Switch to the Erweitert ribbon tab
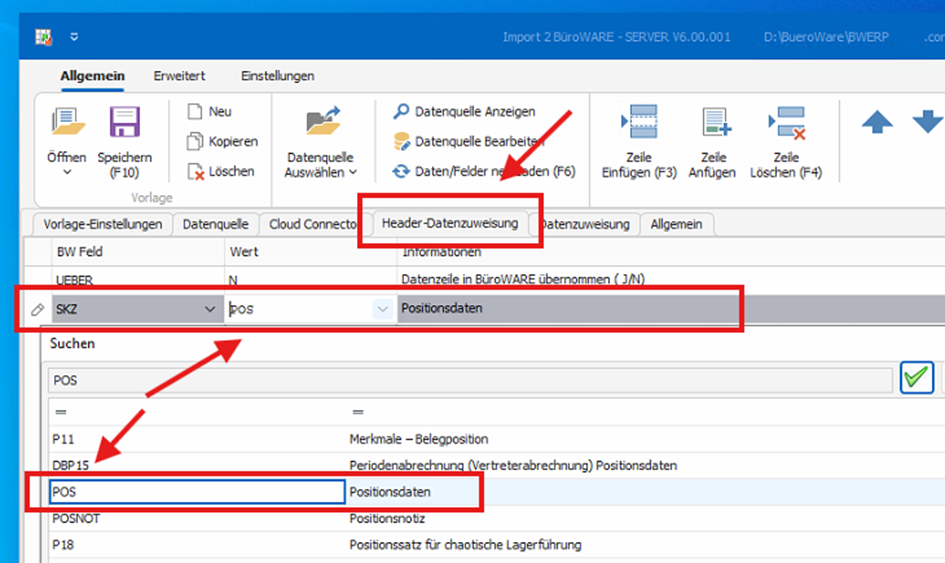945x563 pixels. click(179, 76)
